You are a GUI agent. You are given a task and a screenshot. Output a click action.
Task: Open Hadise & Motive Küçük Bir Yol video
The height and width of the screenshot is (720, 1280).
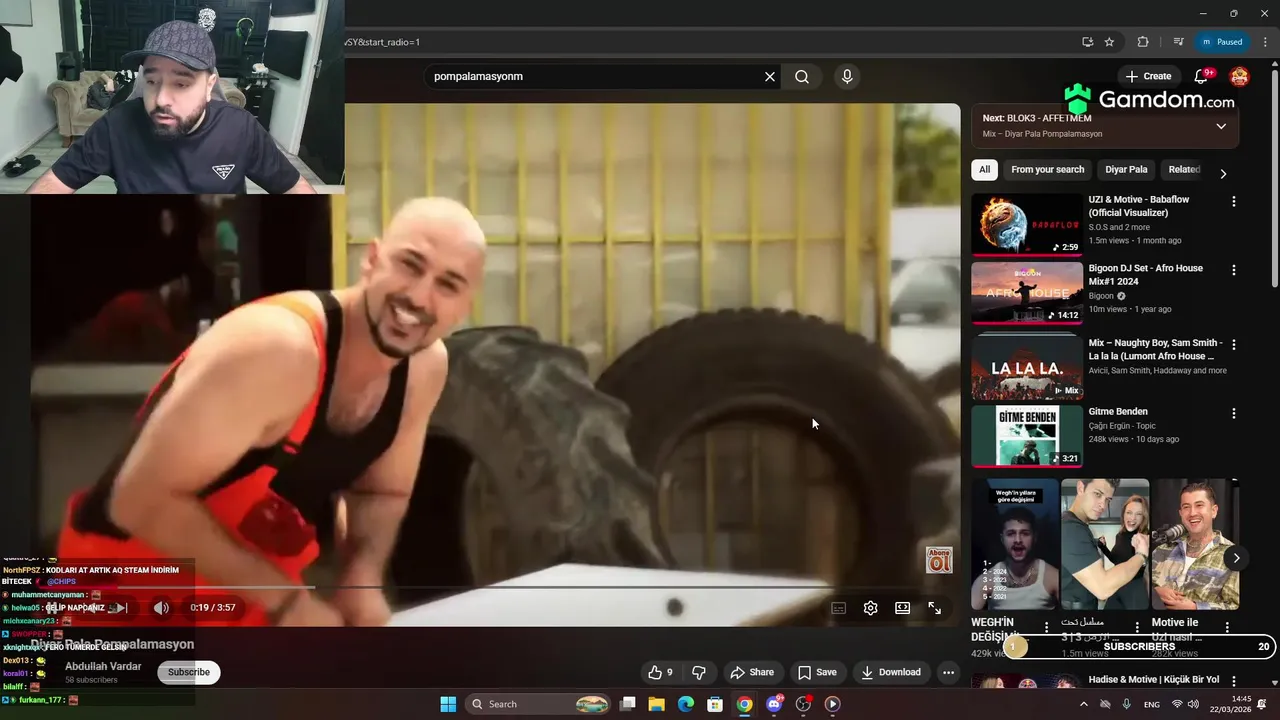(x=1153, y=680)
